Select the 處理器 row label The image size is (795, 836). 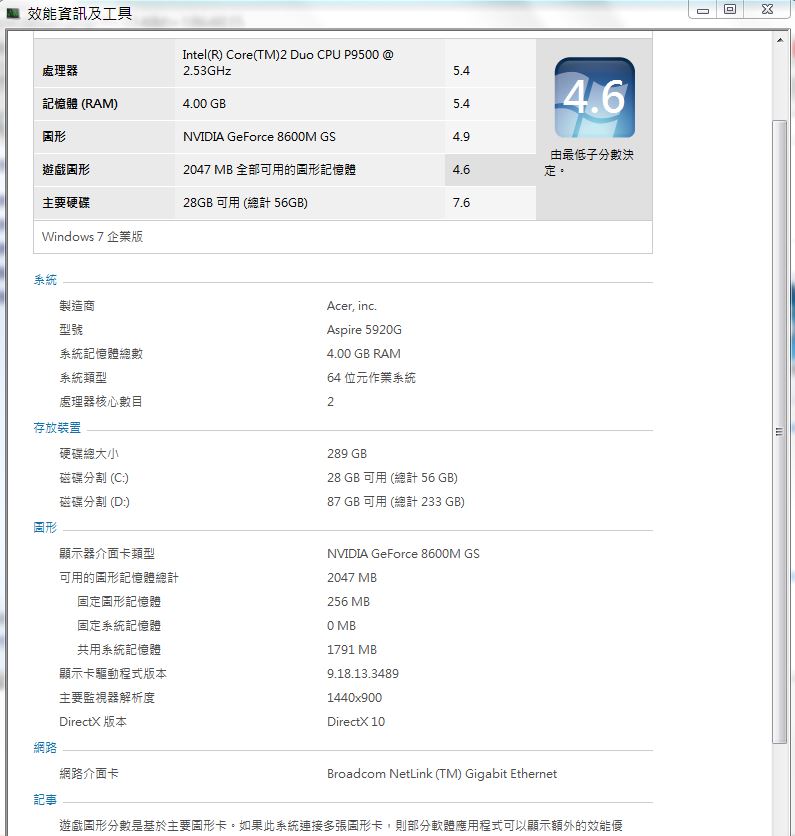click(x=60, y=70)
